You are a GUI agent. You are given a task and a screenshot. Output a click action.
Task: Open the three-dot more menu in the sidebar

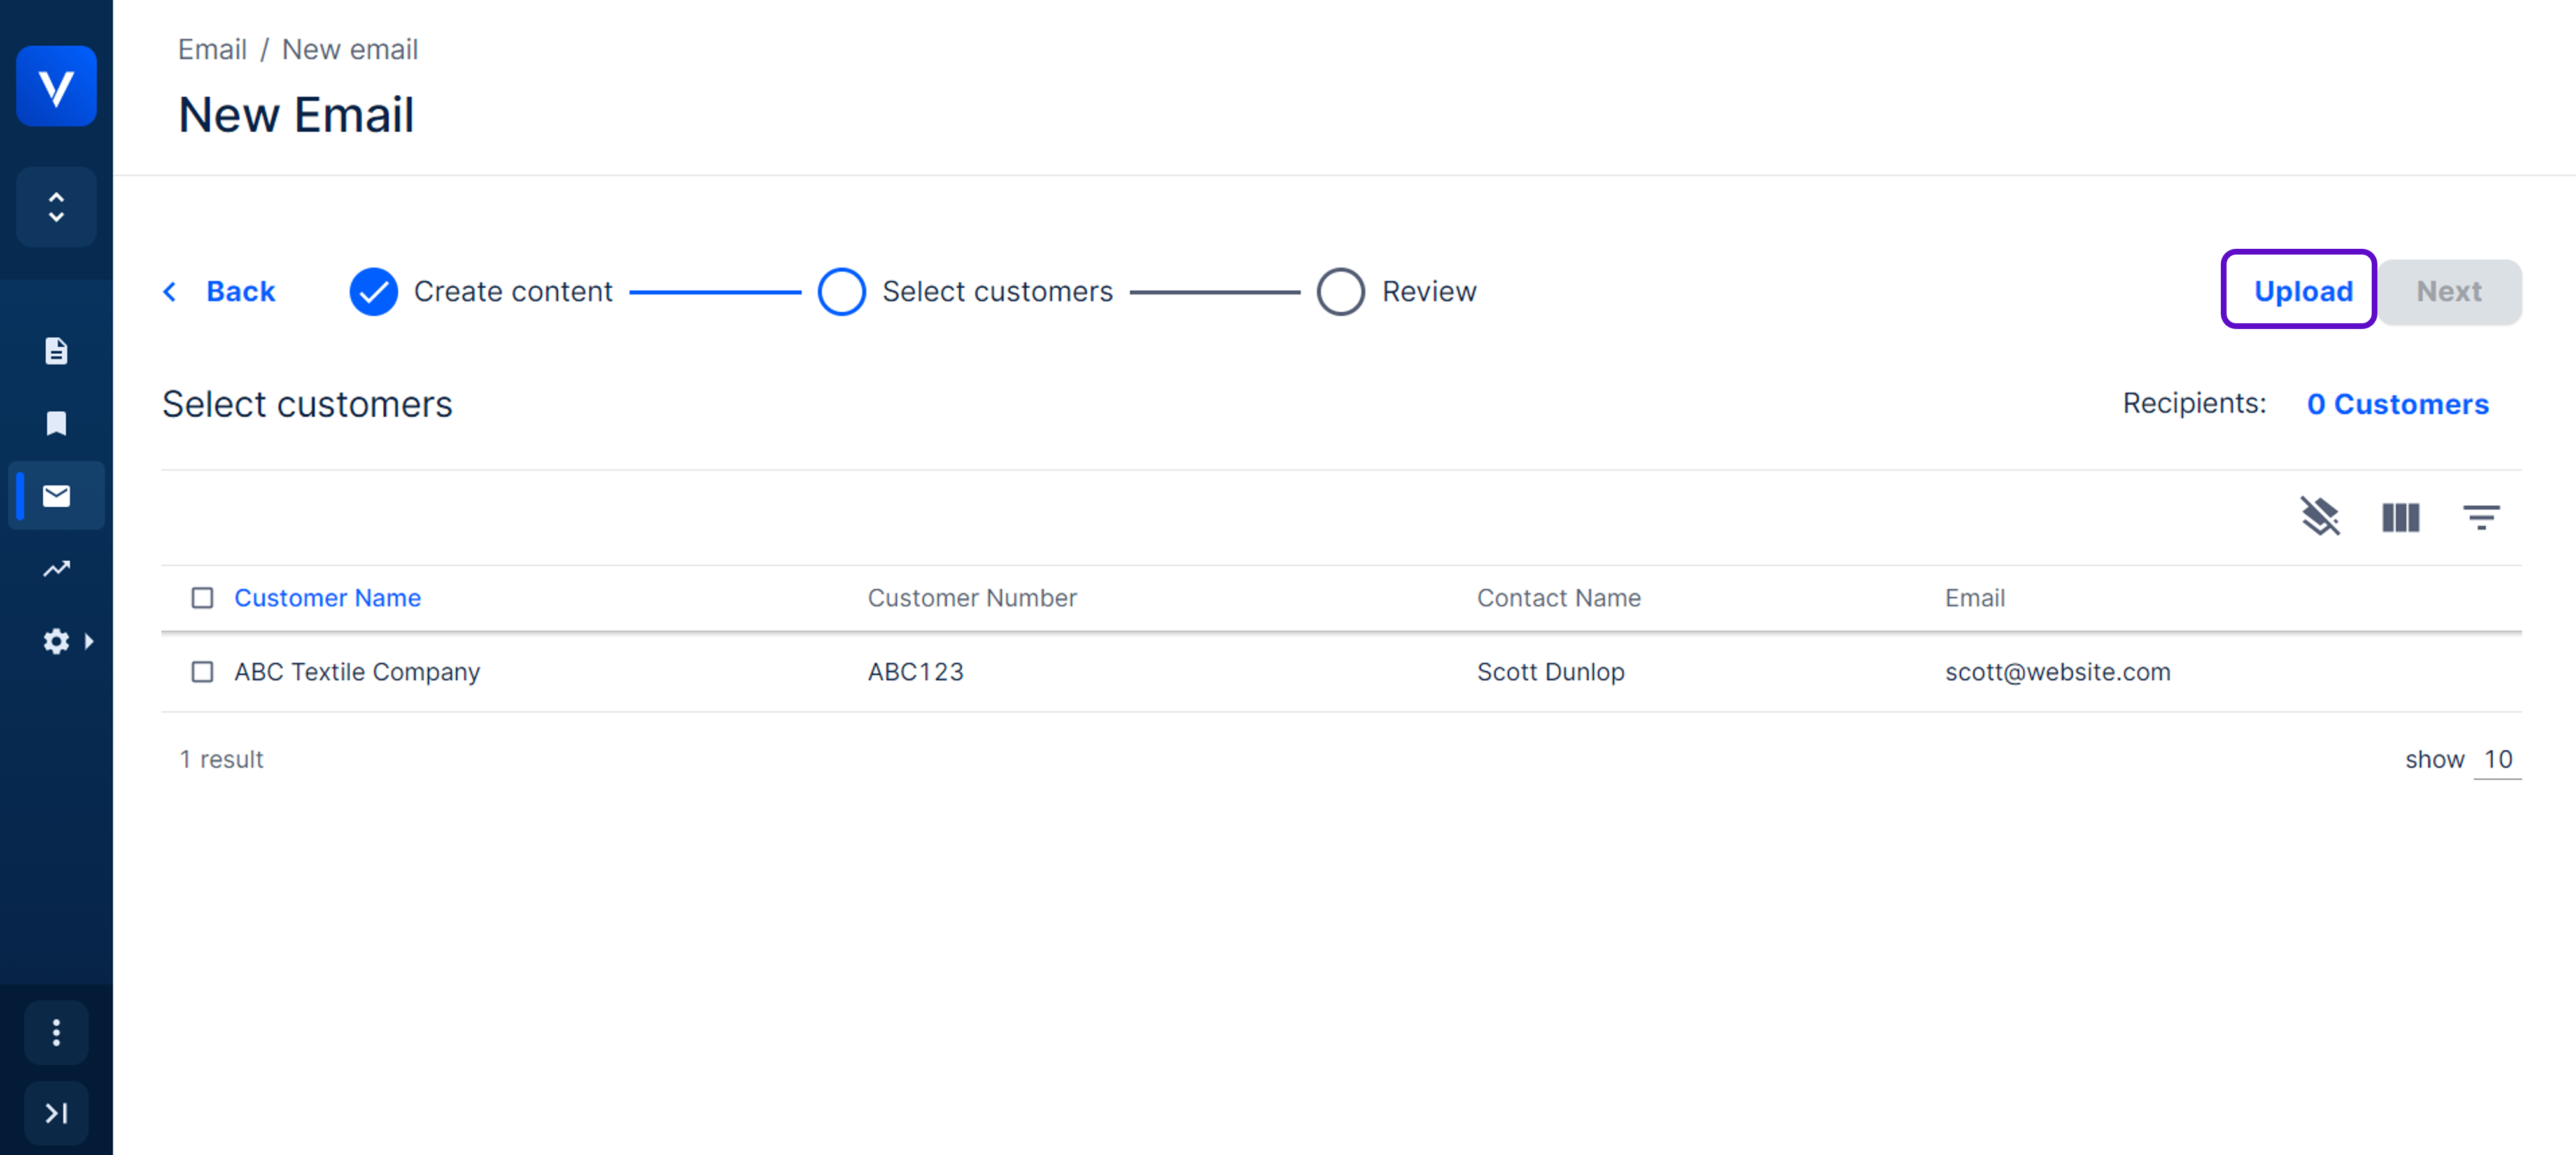point(56,1032)
